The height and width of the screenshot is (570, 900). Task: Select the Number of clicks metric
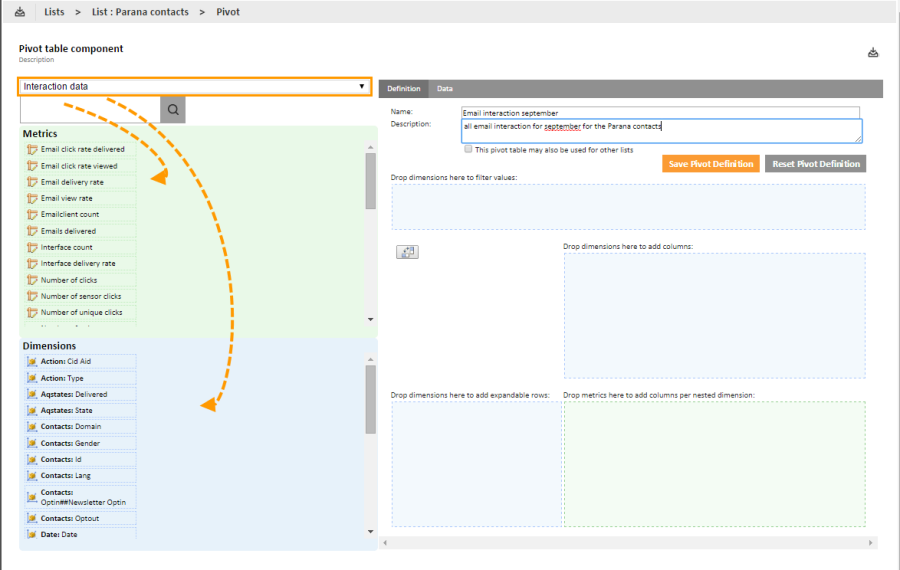[69, 280]
